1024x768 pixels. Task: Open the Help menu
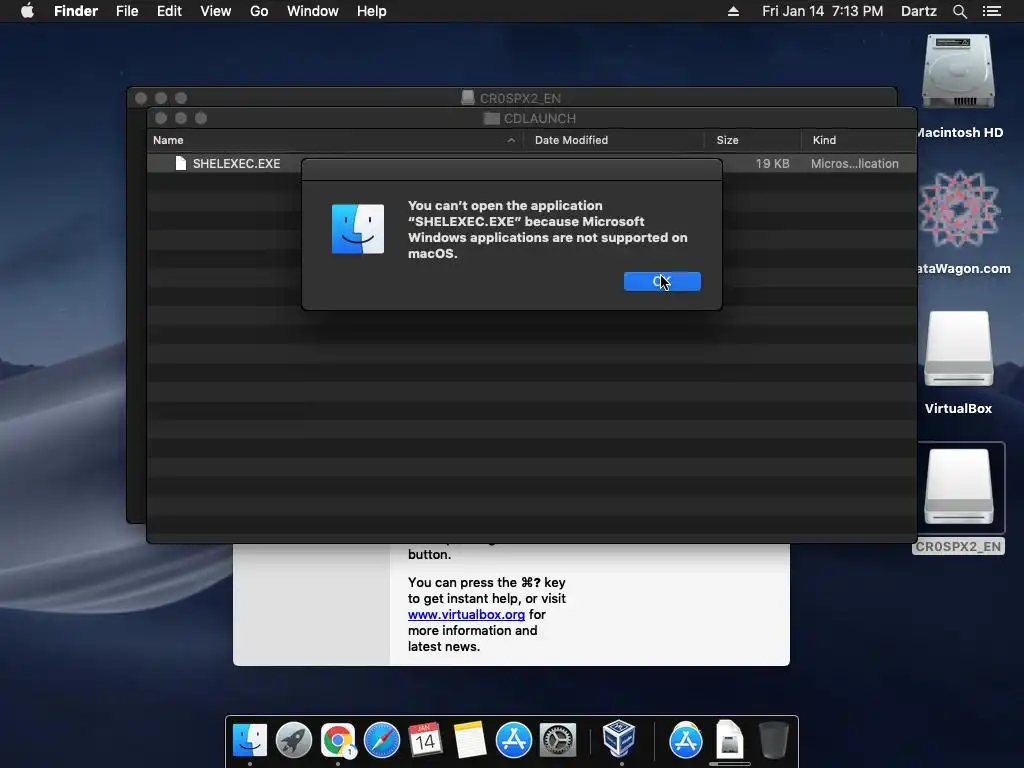[372, 11]
